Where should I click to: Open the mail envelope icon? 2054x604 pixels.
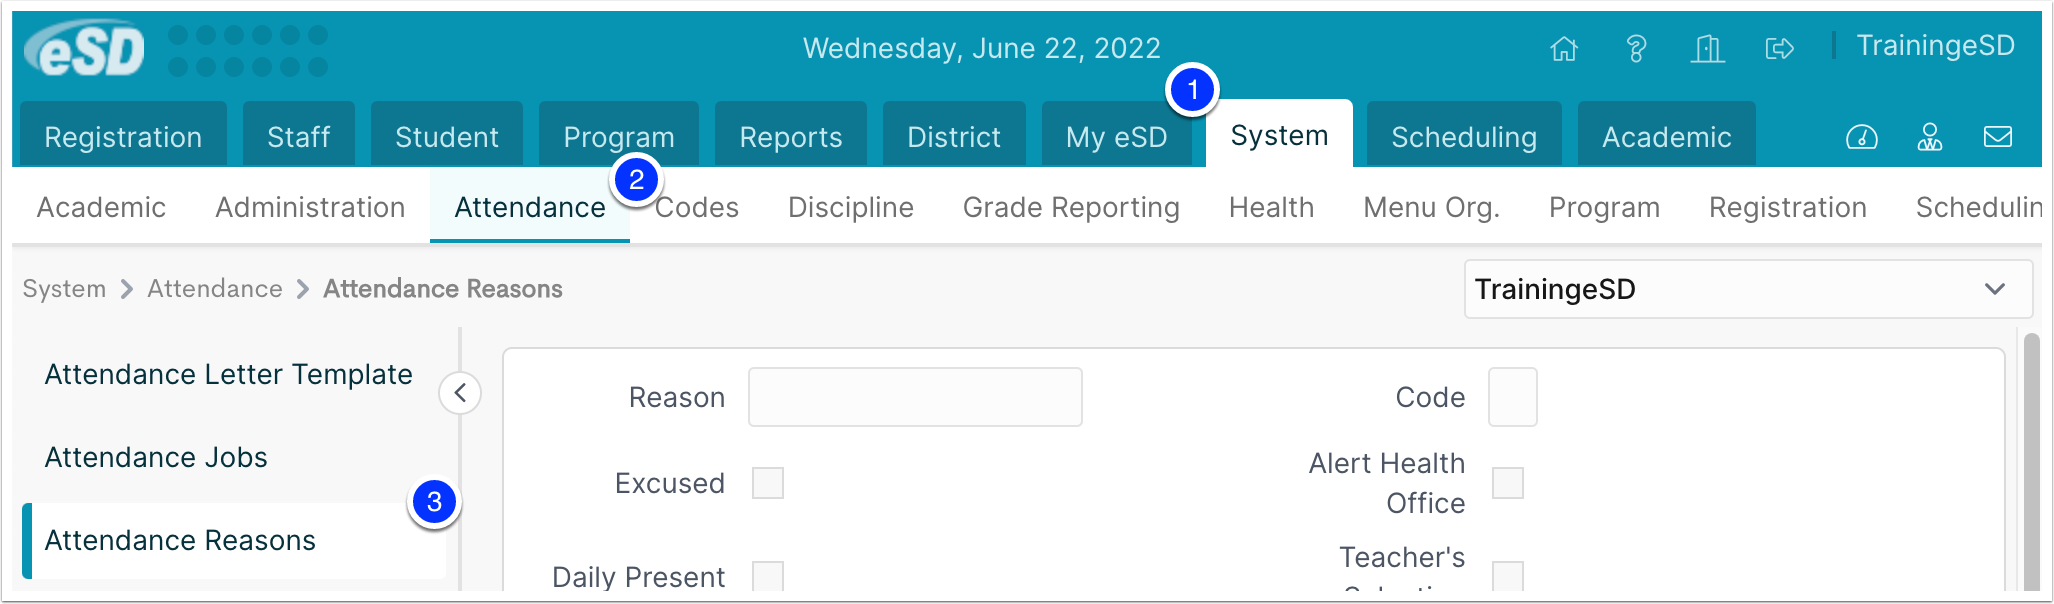tap(1998, 137)
